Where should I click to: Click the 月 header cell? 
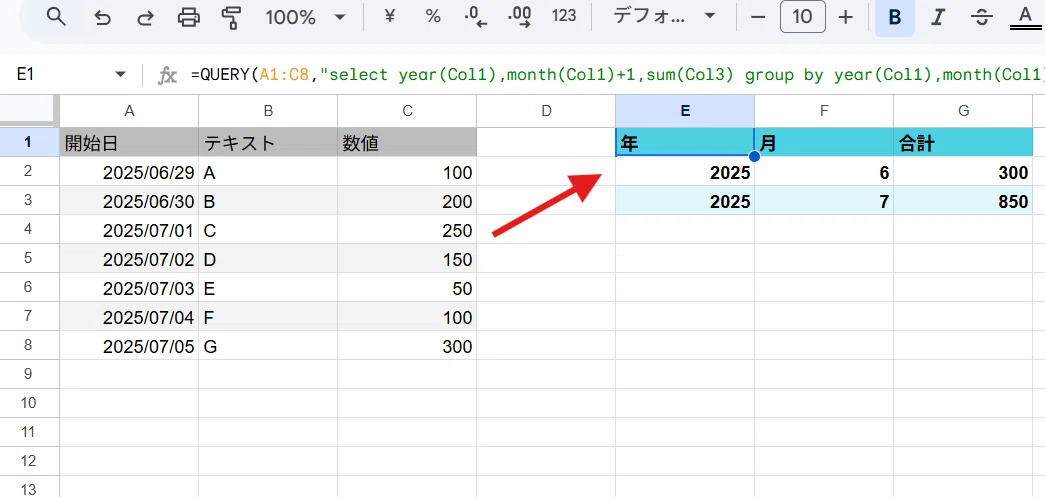click(824, 143)
